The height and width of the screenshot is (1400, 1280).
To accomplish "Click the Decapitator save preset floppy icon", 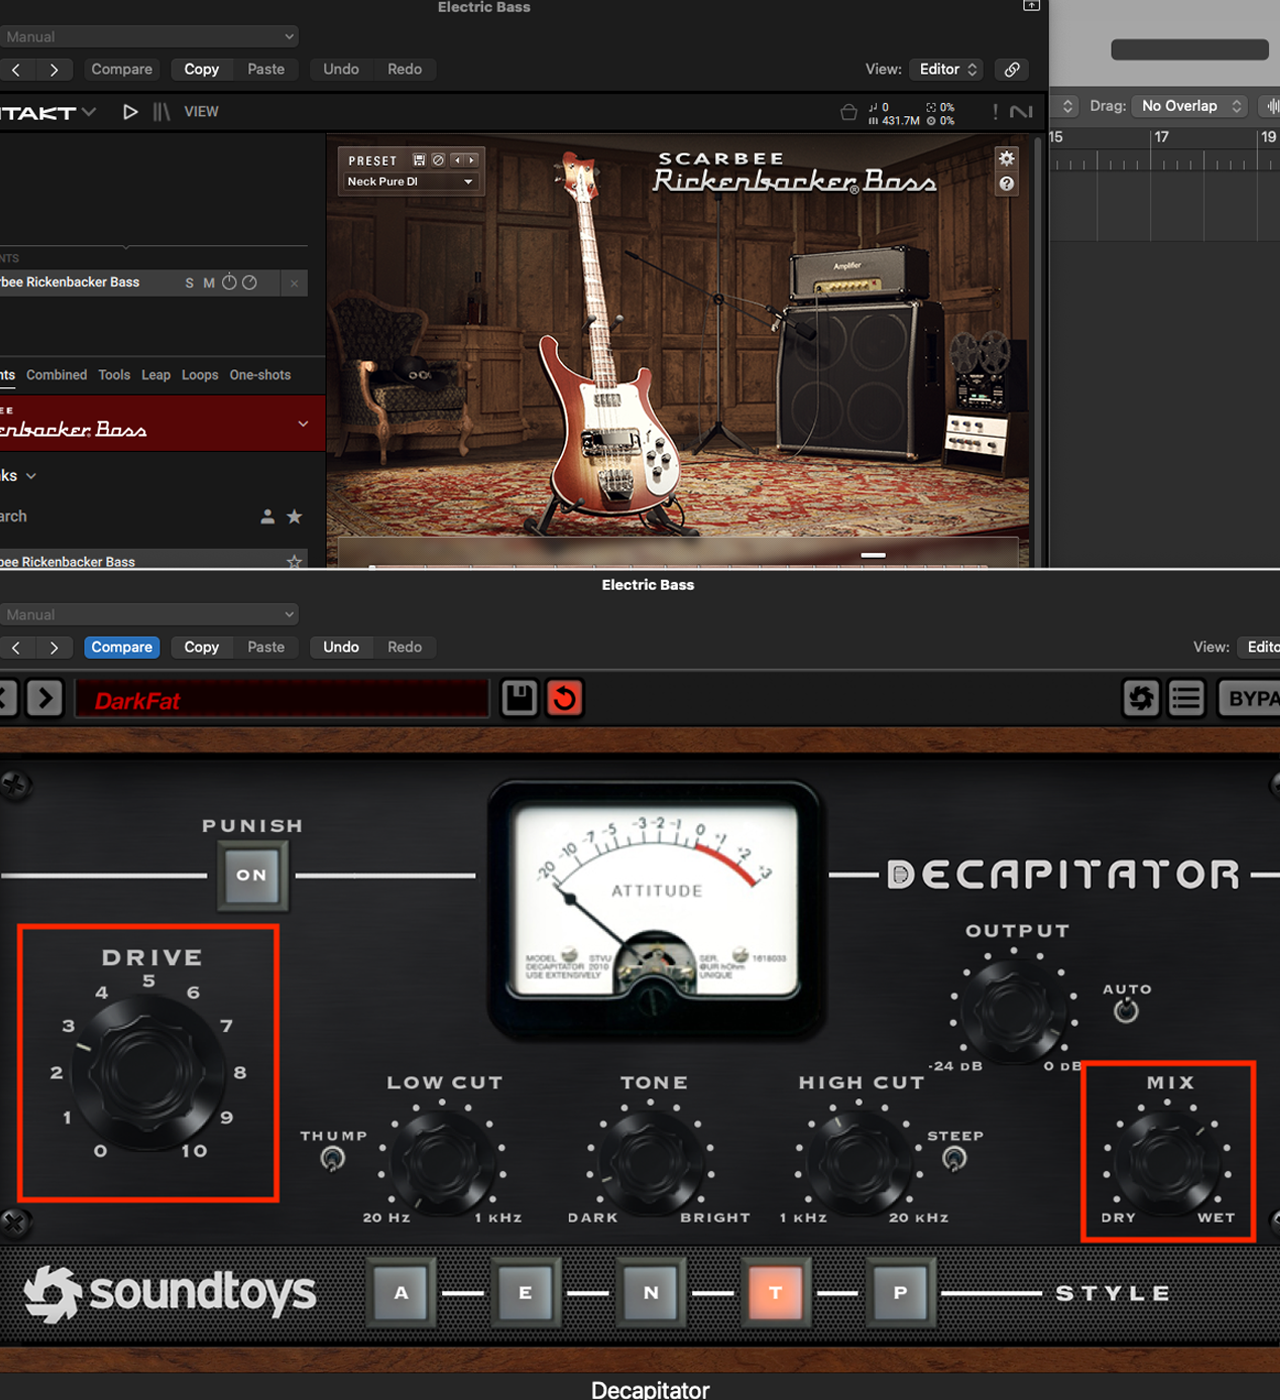I will click(519, 698).
